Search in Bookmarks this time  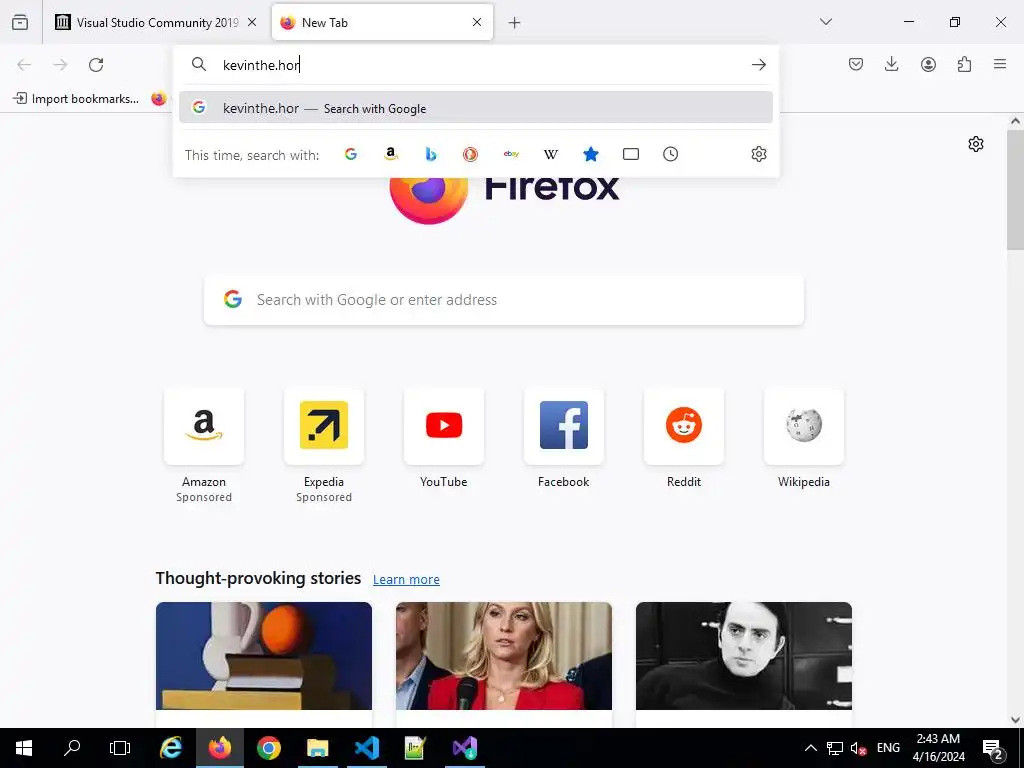click(x=590, y=154)
